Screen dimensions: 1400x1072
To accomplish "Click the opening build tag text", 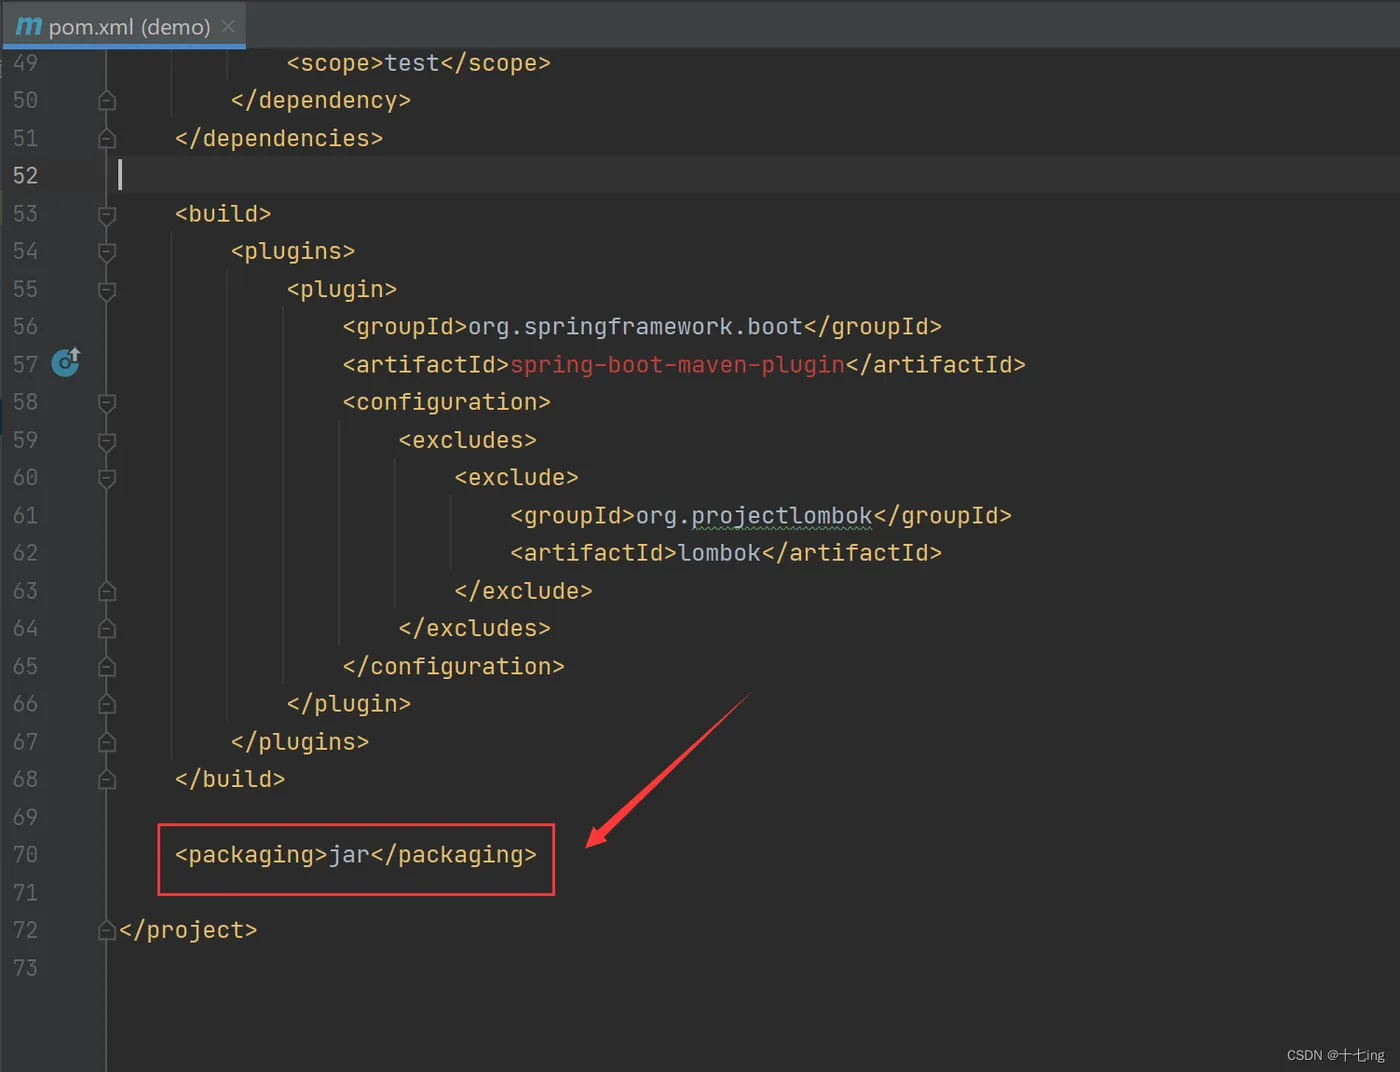I will tap(223, 214).
